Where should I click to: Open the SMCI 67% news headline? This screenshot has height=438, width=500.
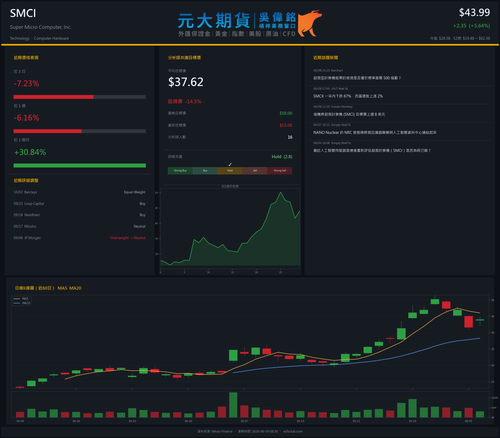point(348,96)
